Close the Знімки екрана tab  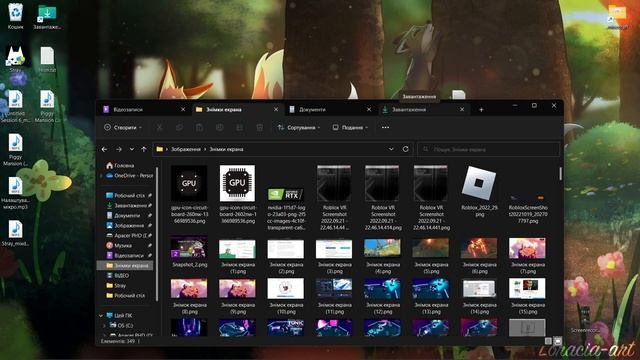[276, 109]
